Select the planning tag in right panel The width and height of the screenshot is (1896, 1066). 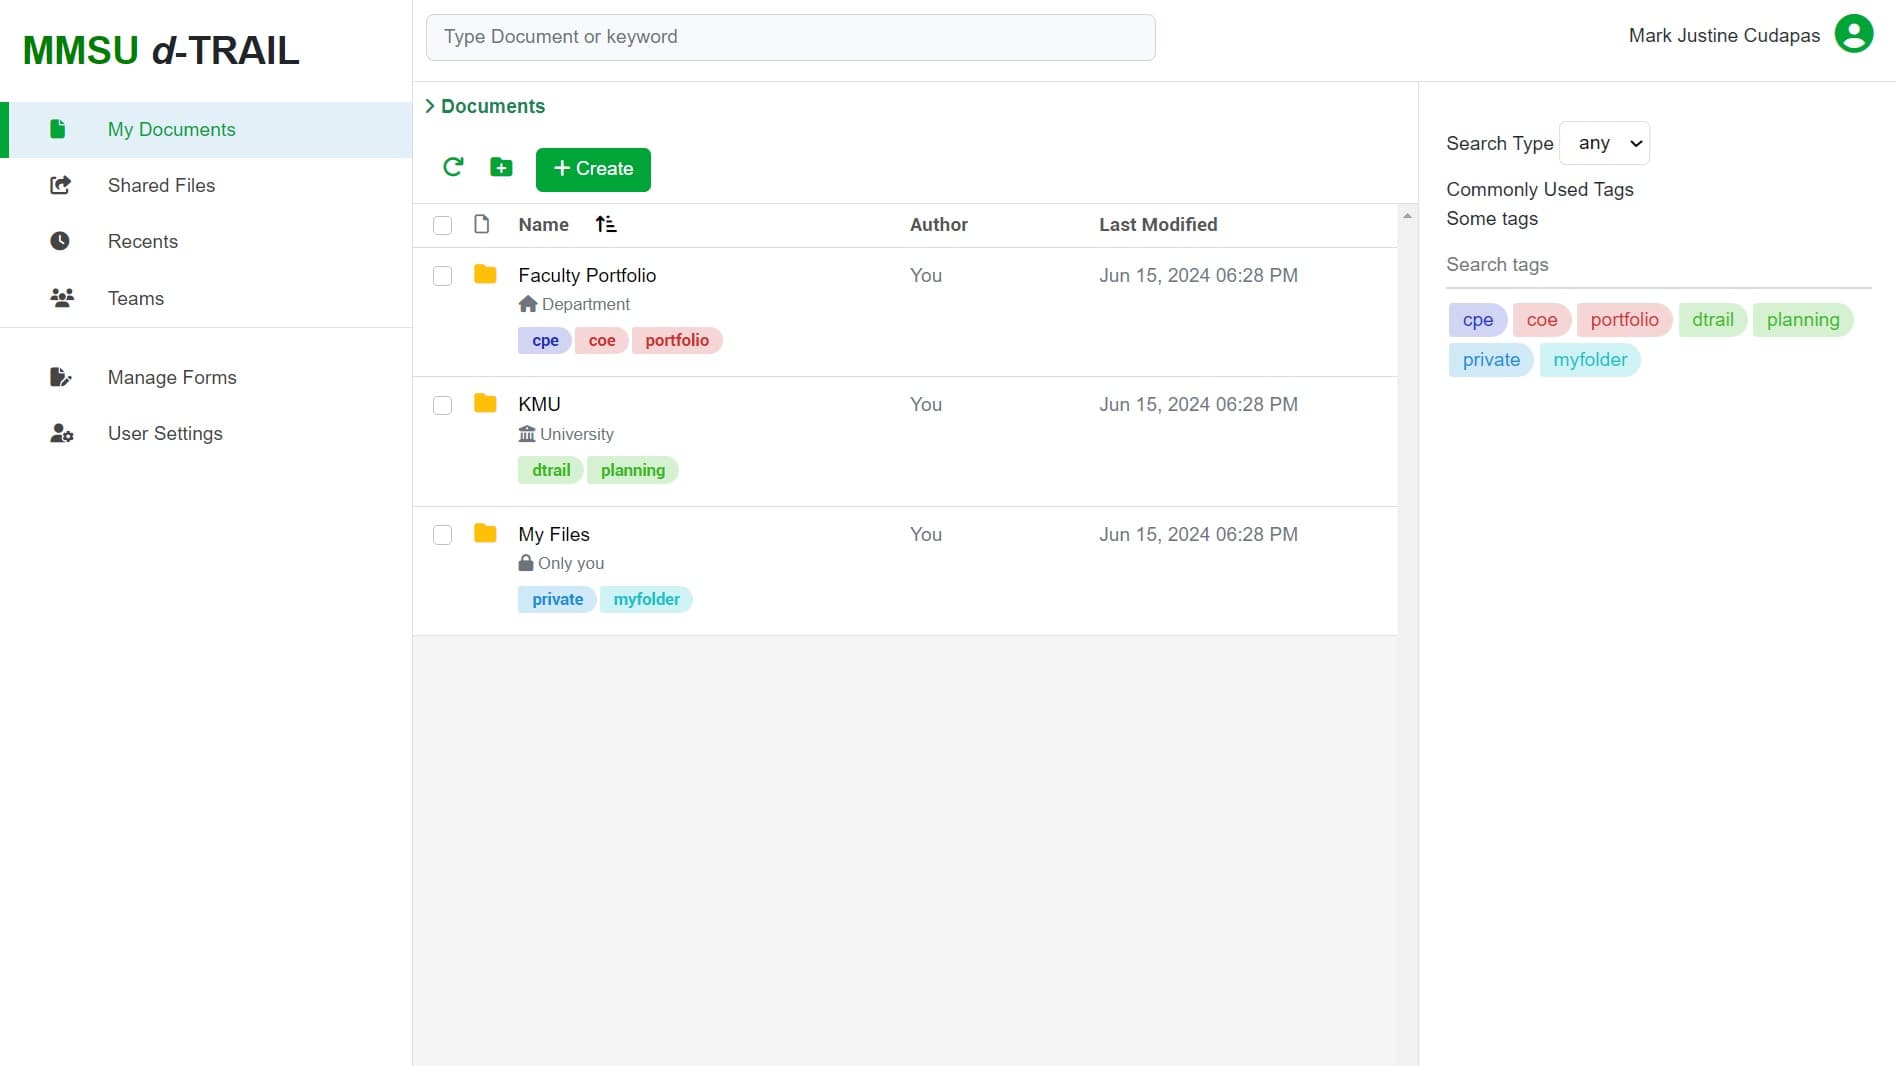tap(1803, 320)
